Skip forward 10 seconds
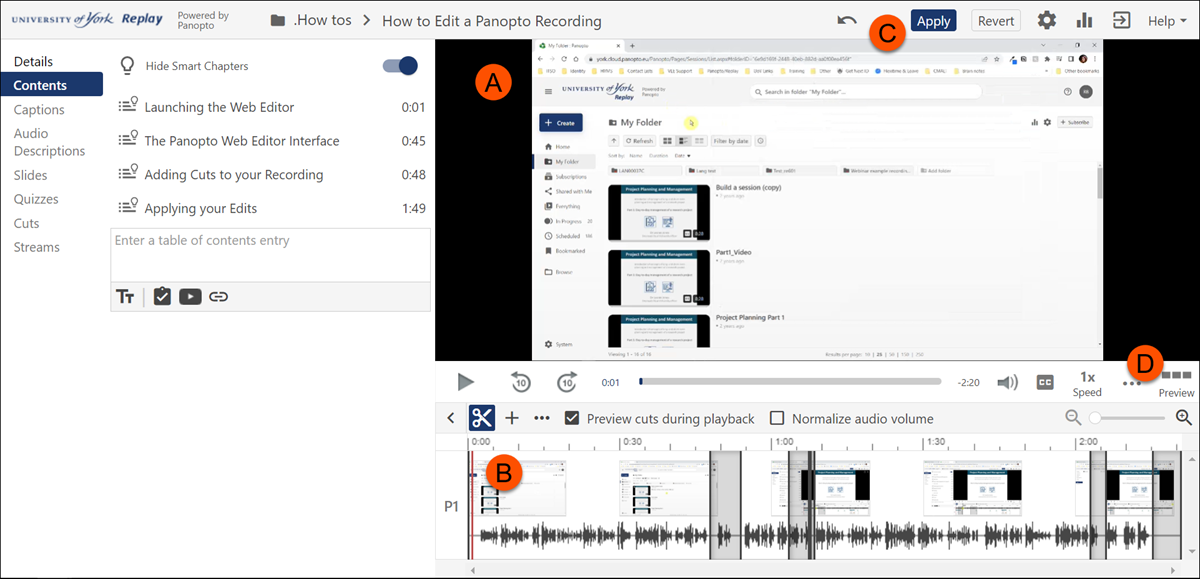Viewport: 1200px width, 579px height. click(x=568, y=382)
